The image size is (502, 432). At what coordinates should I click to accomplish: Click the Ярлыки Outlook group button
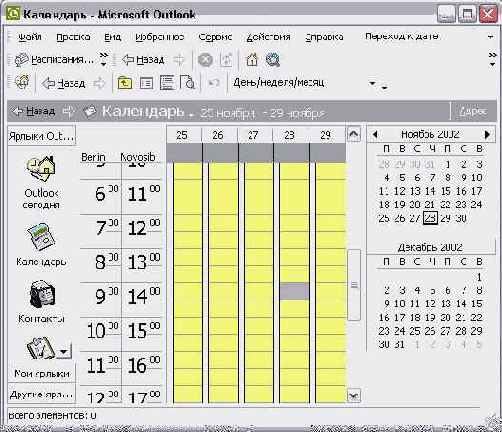pyautogui.click(x=42, y=136)
